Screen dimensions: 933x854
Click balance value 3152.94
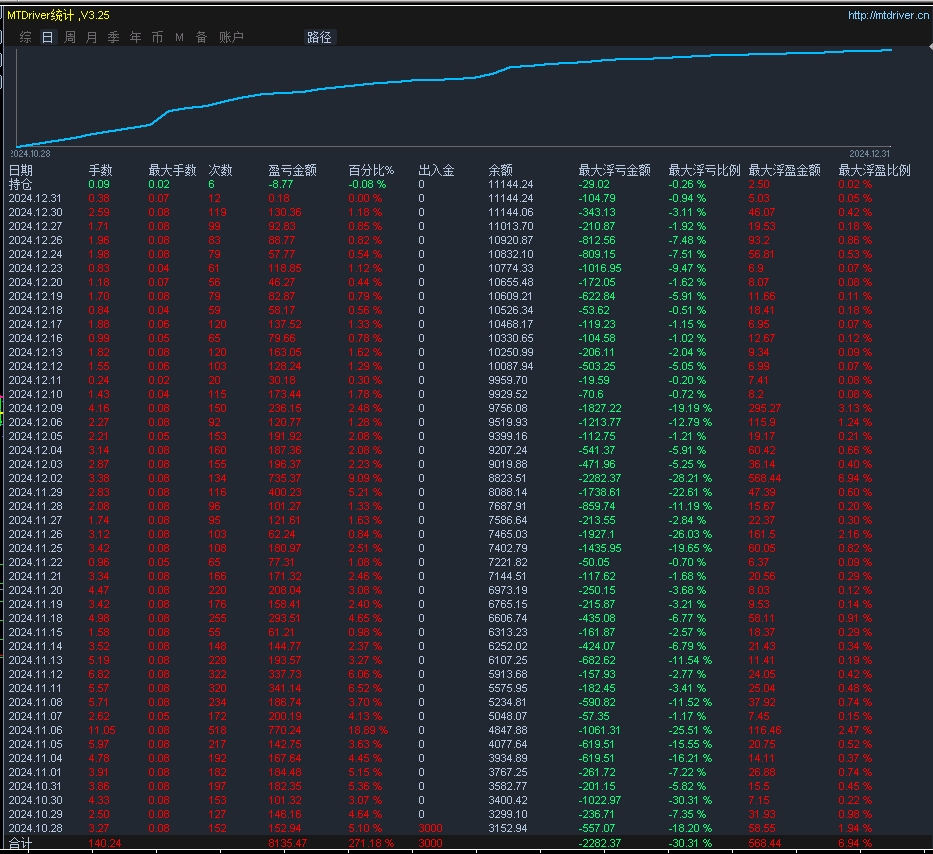(508, 828)
